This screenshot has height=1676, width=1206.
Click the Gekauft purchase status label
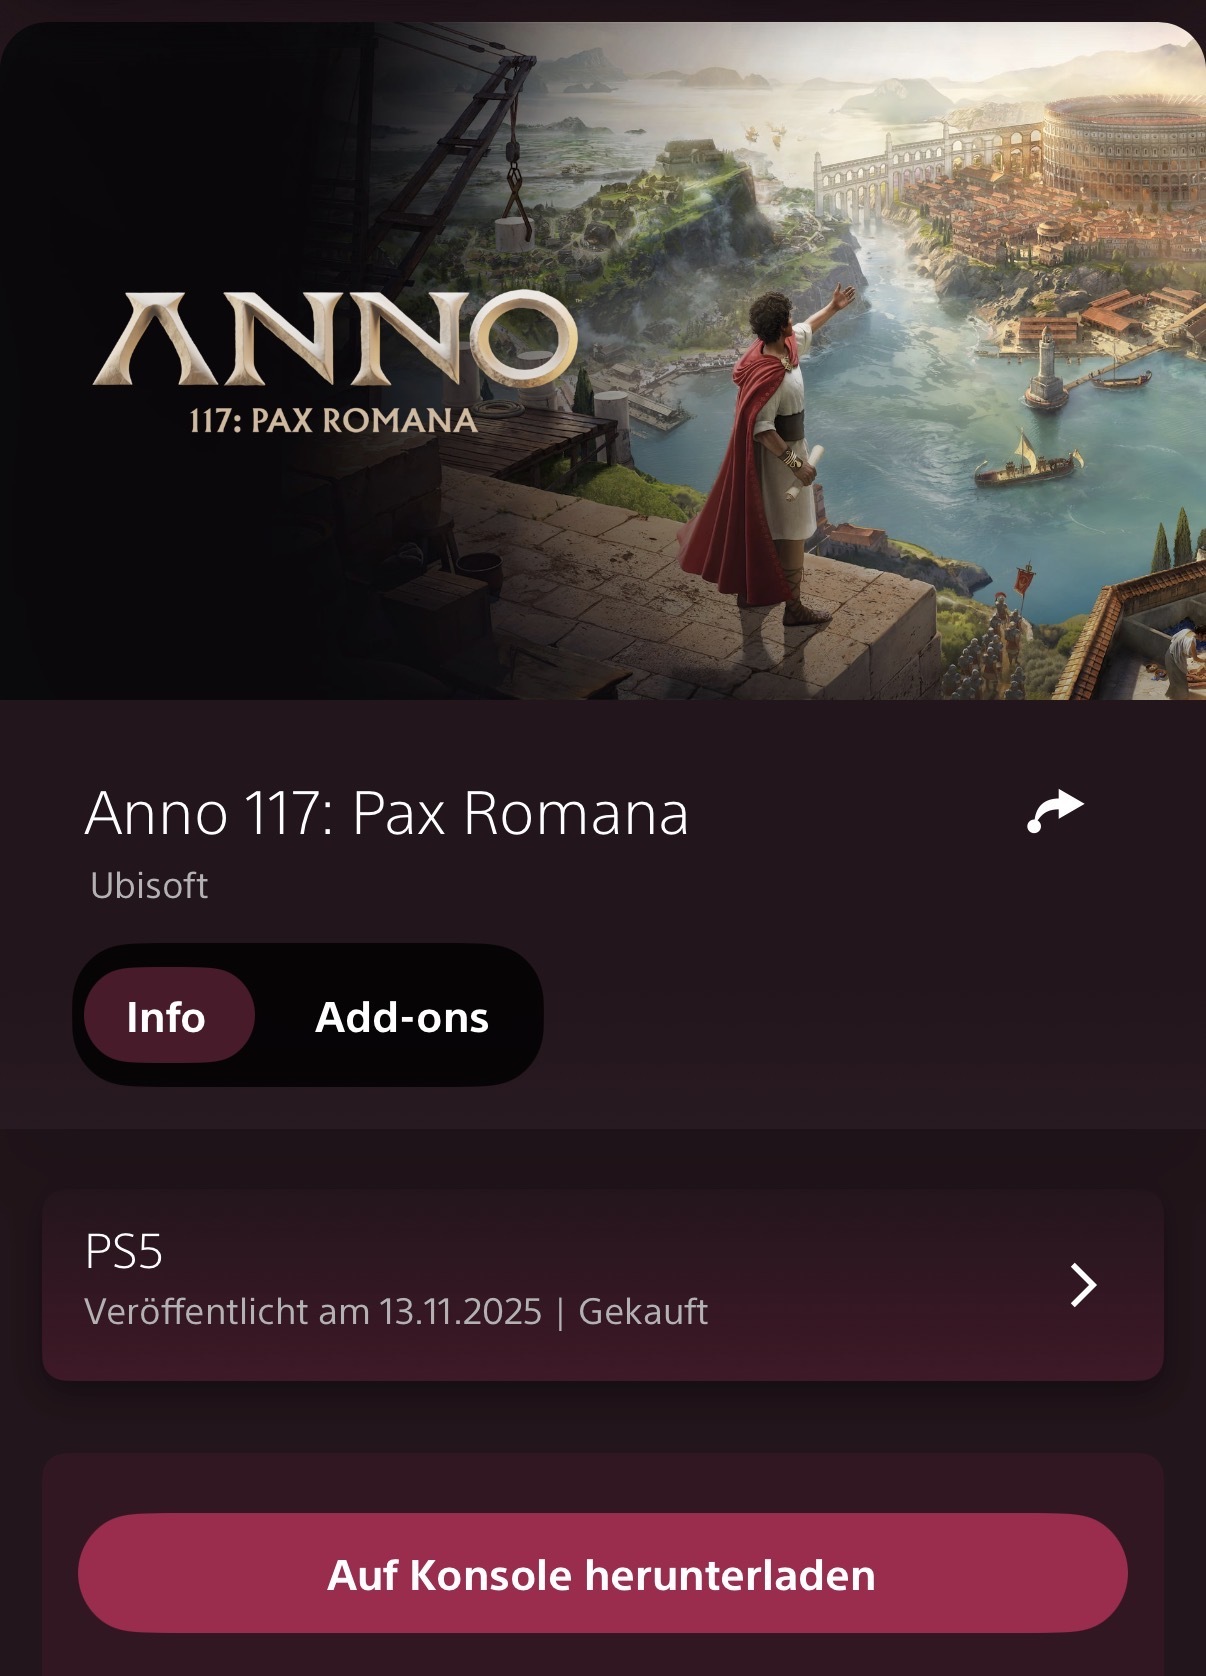point(643,1311)
